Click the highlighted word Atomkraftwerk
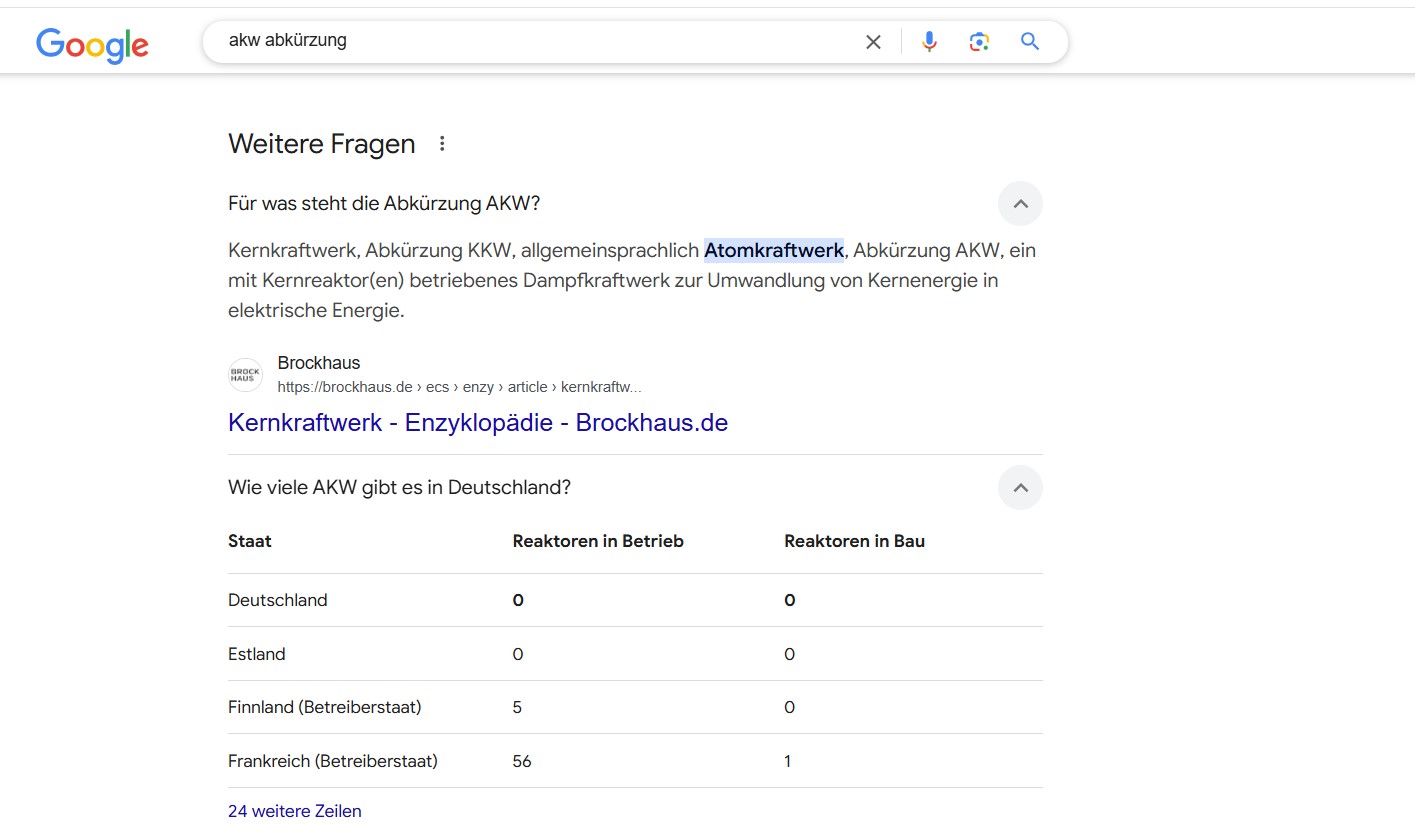 coord(774,250)
